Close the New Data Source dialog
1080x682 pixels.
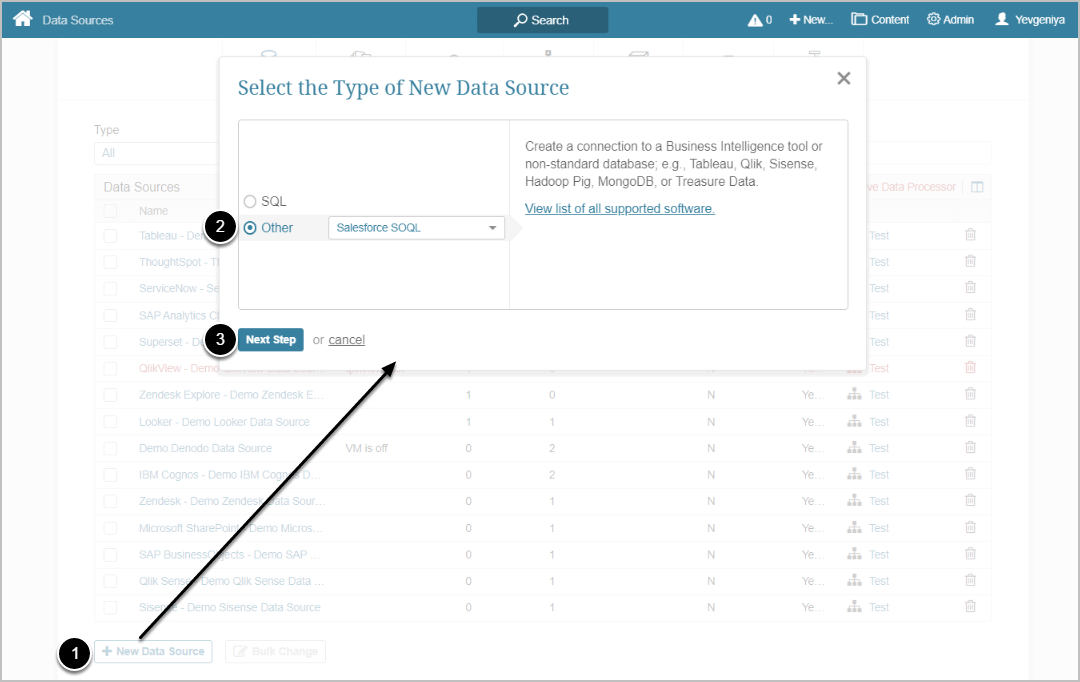pyautogui.click(x=844, y=79)
